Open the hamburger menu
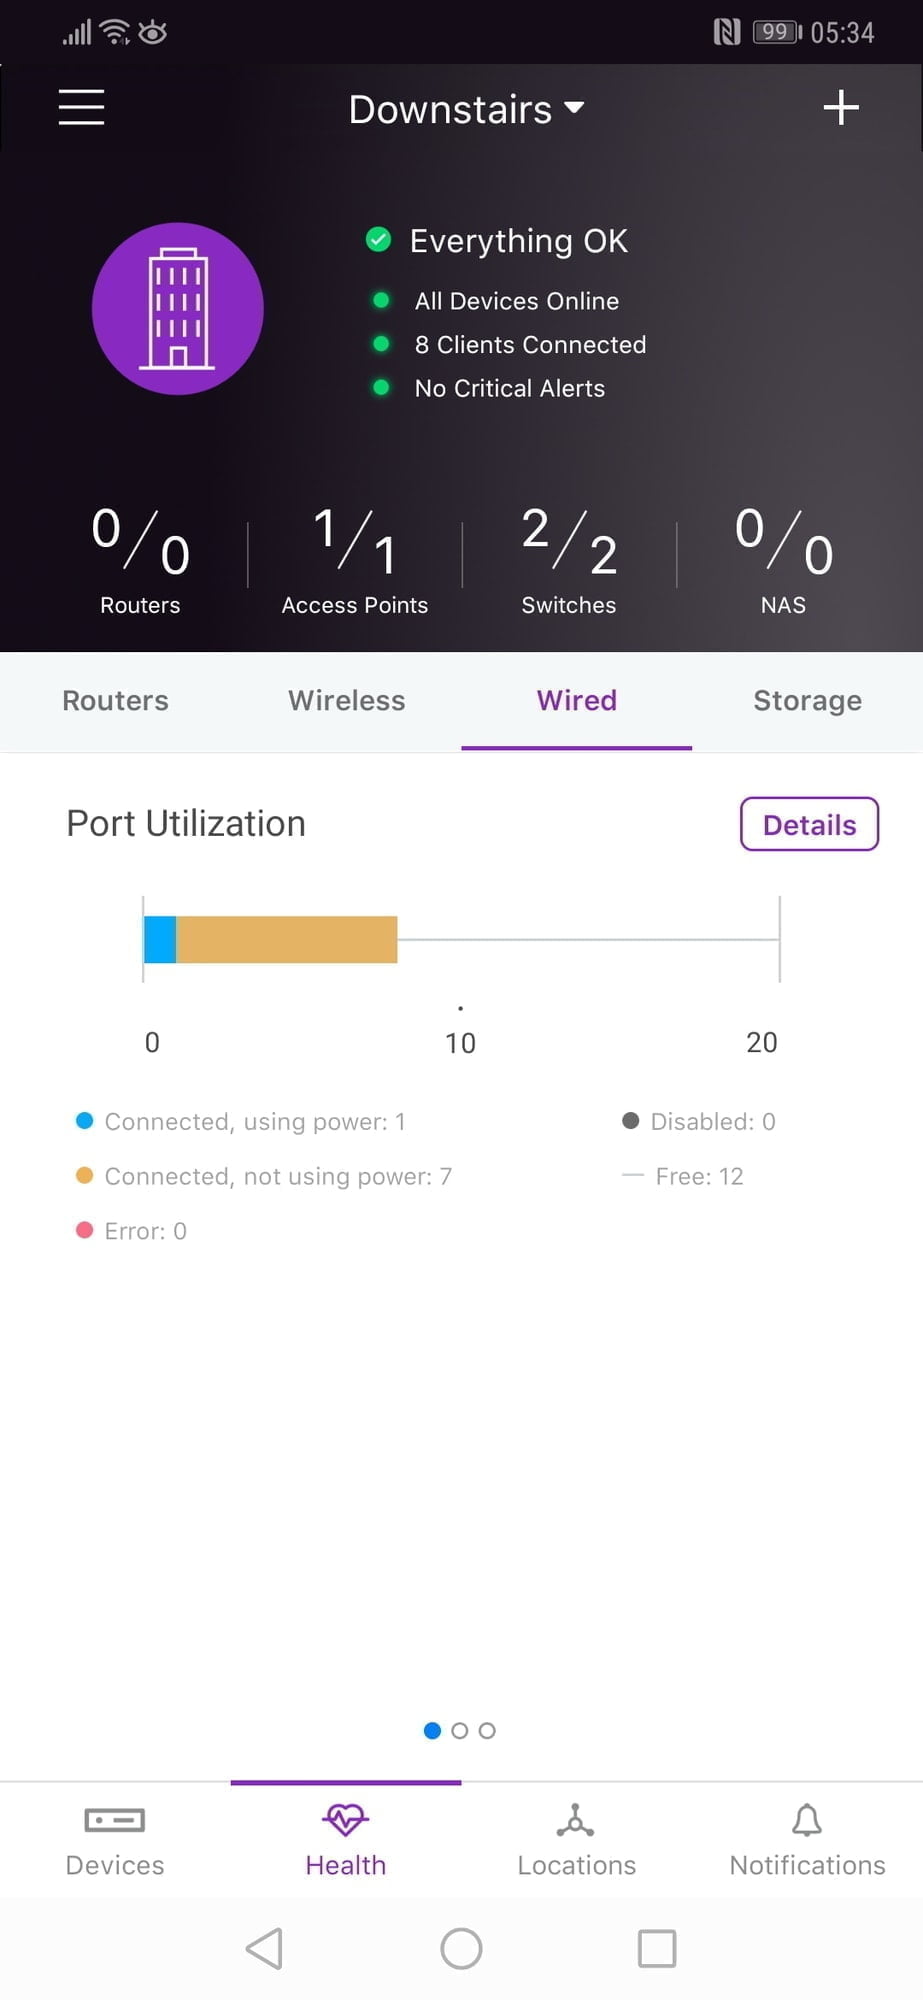Viewport: 923px width, 2000px height. click(81, 107)
